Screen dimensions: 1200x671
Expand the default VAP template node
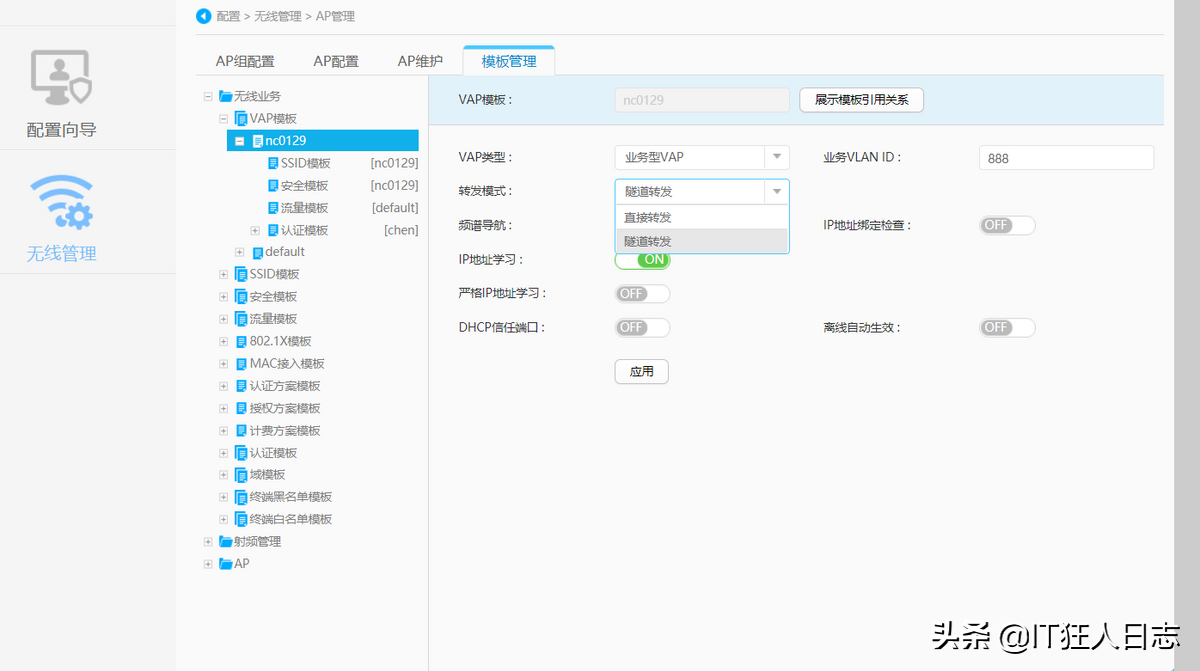(x=240, y=252)
